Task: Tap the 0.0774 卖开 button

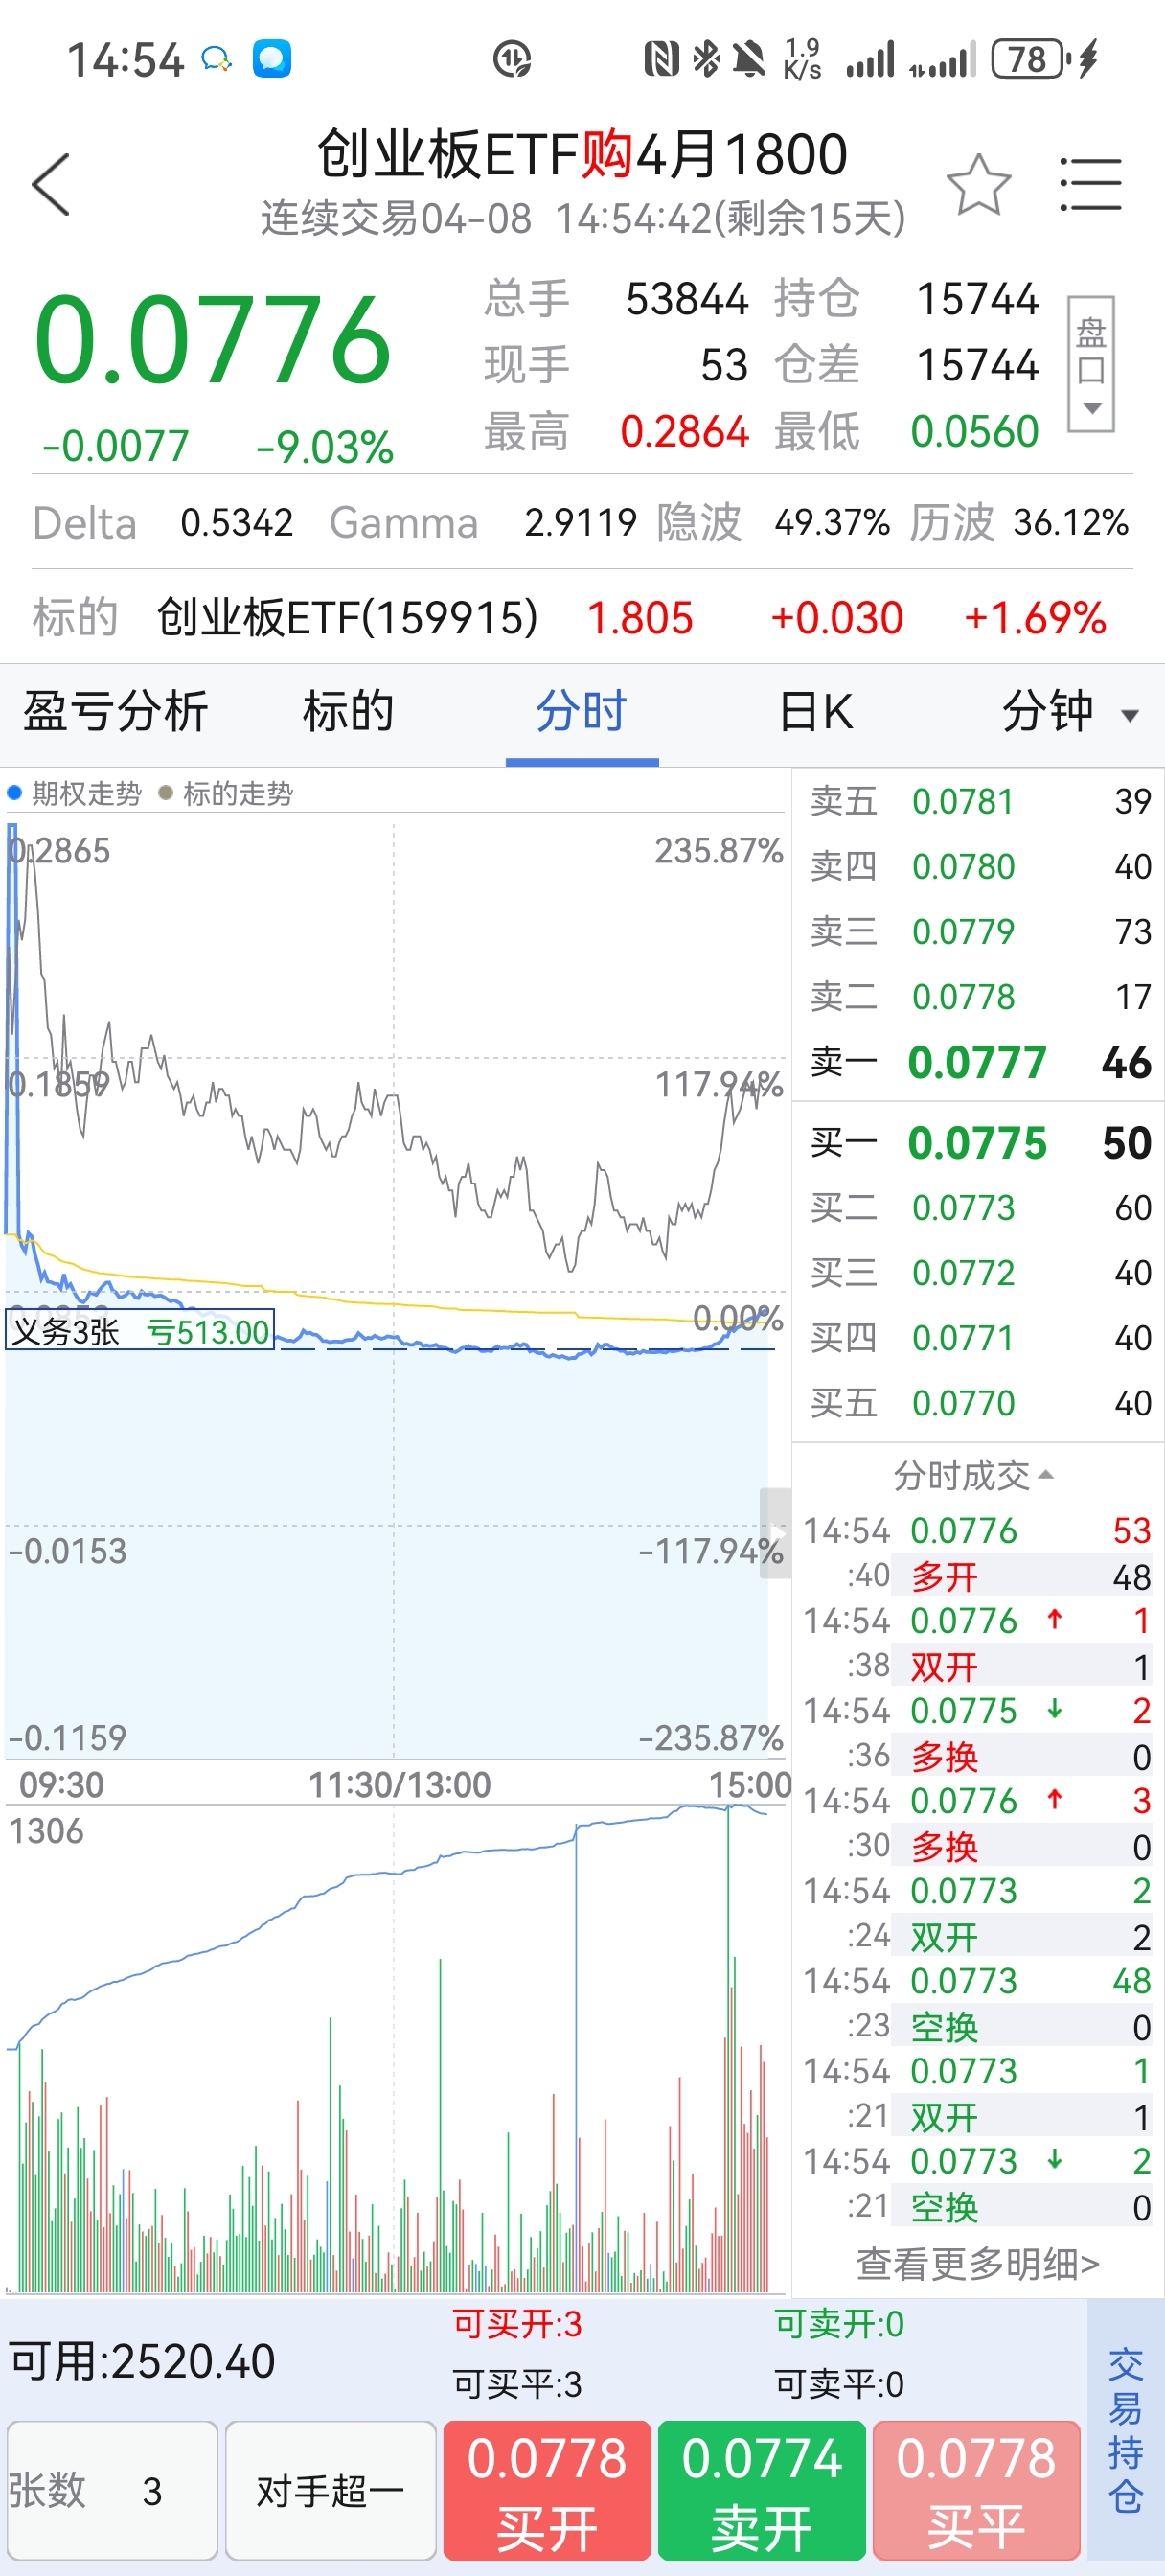Action: pos(762,2490)
